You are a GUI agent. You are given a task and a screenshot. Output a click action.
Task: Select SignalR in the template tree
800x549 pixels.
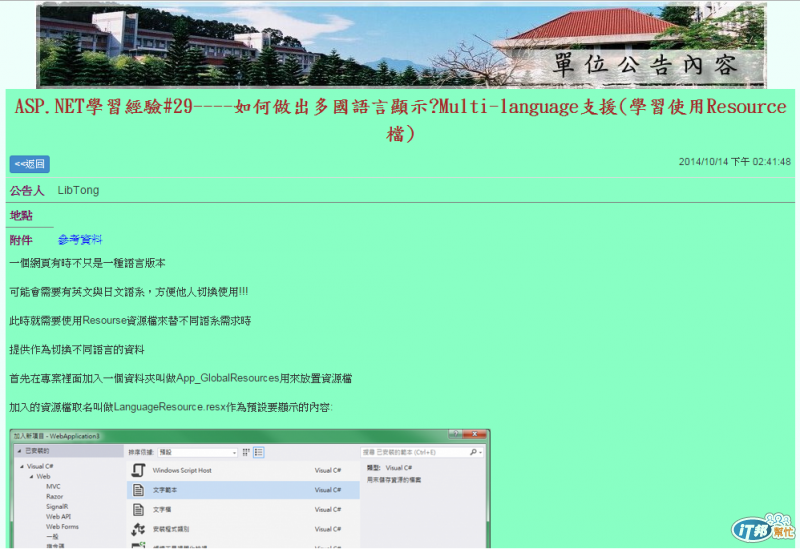[57, 507]
